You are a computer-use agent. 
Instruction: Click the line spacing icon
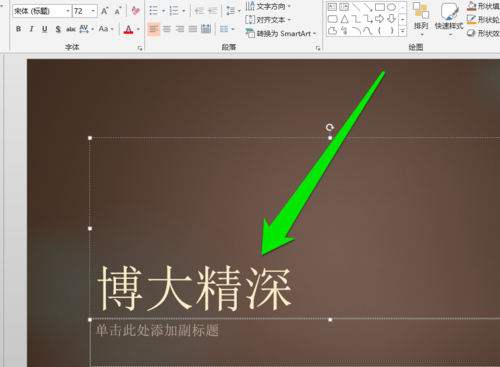[x=230, y=11]
